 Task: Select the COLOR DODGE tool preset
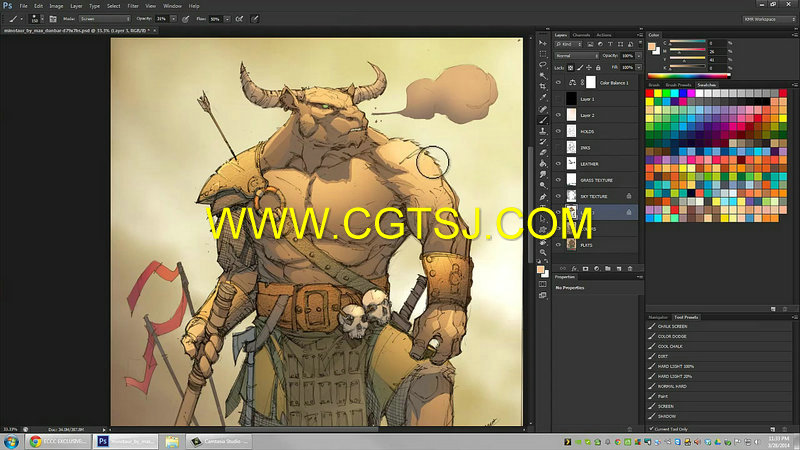coord(719,336)
